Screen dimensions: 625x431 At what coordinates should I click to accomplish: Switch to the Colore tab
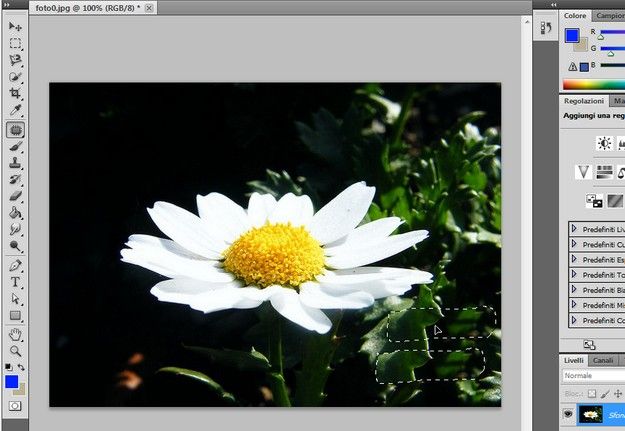click(x=575, y=16)
